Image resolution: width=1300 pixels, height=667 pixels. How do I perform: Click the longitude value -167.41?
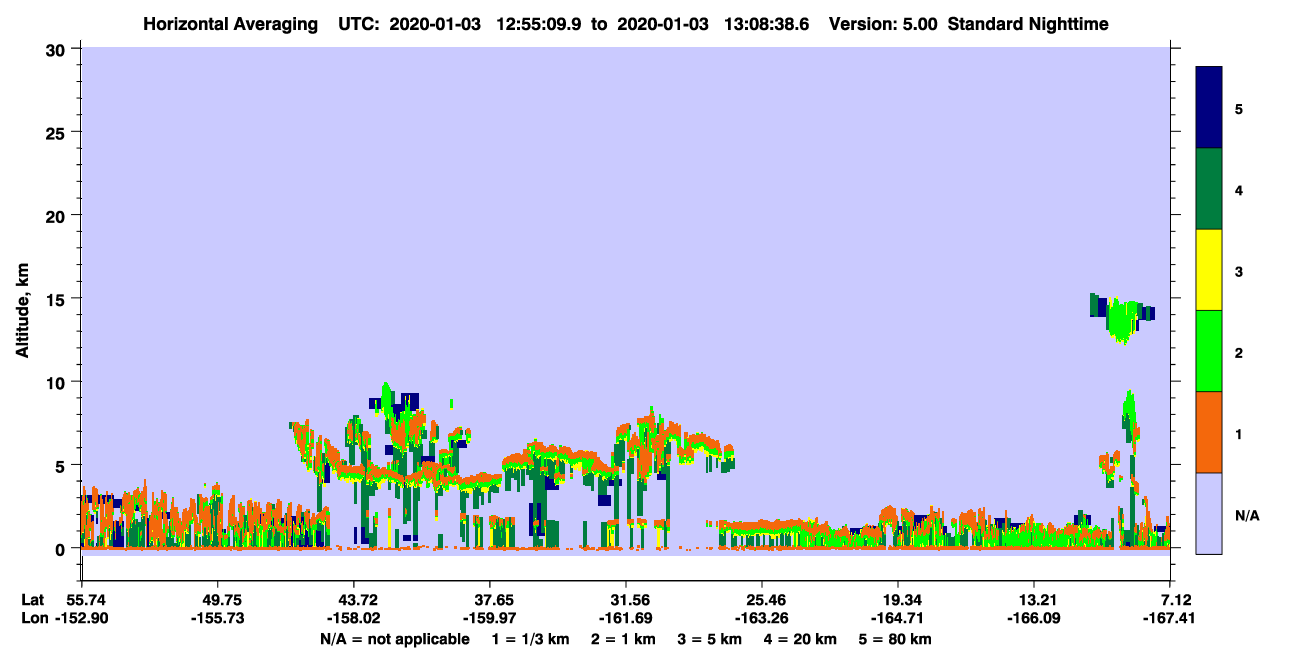click(x=1169, y=619)
